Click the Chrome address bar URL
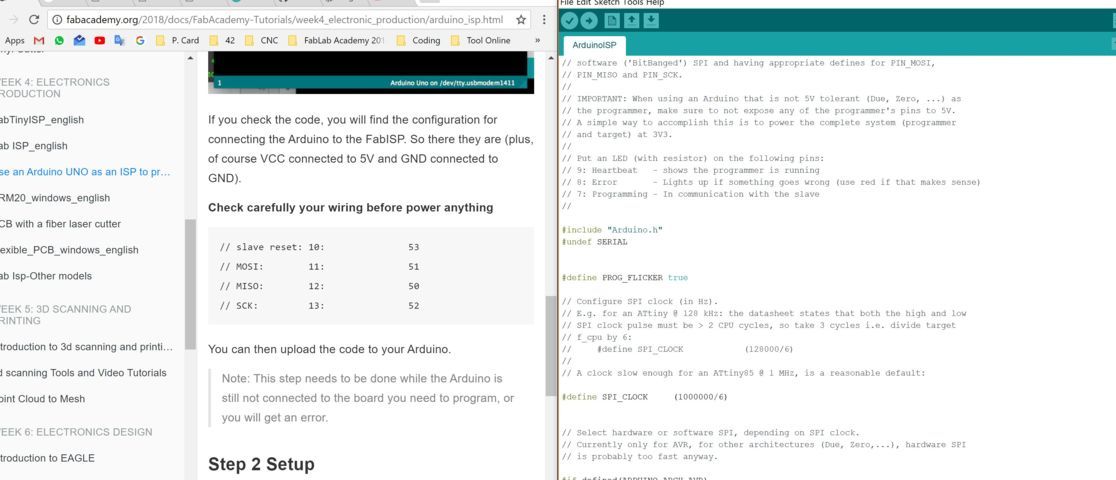This screenshot has width=1116, height=480. (x=285, y=19)
